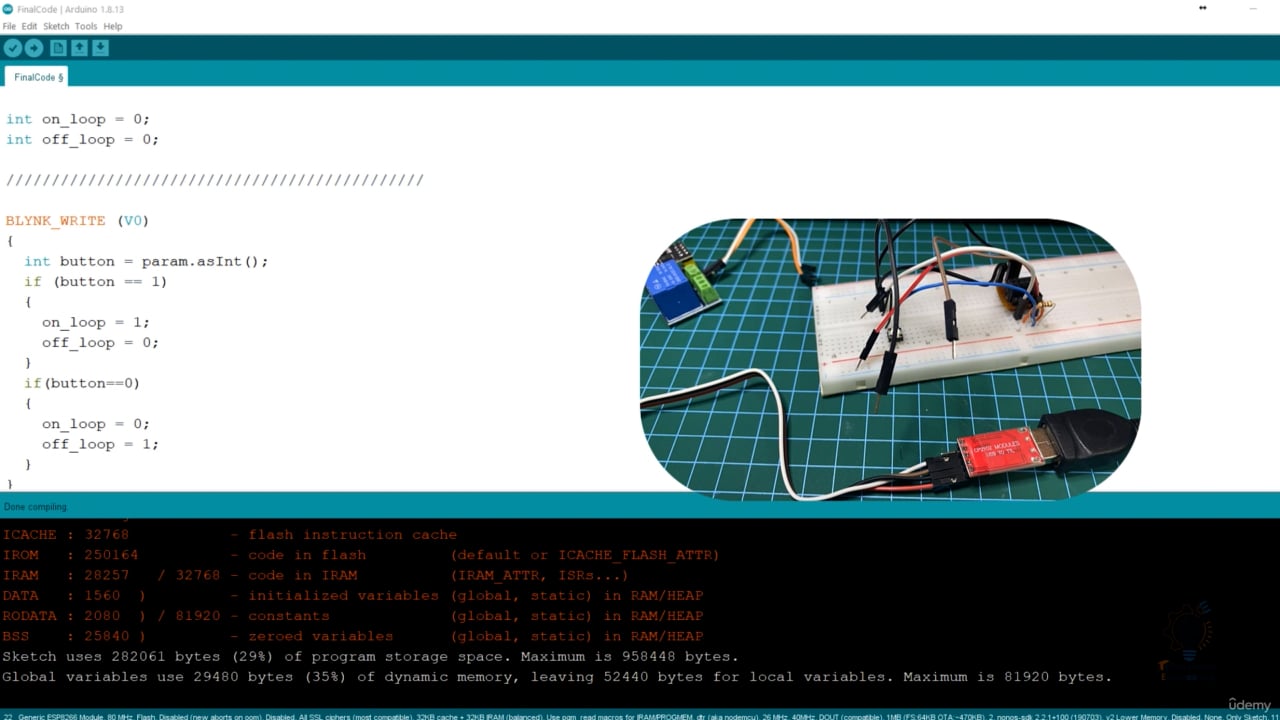
Task: Click the 'int on_loop = 0;' code line
Action: pyautogui.click(x=78, y=119)
